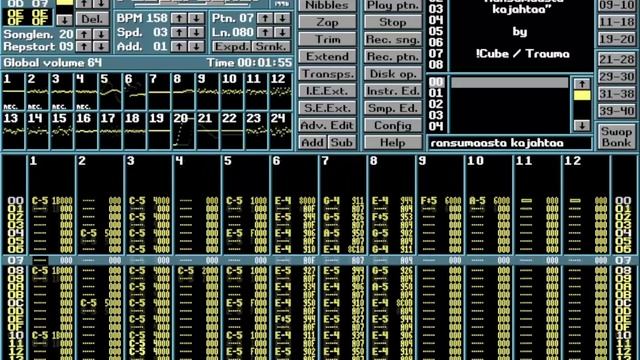Image resolution: width=640 pixels, height=360 pixels.
Task: Switch to instrument bank 29-30
Action: pos(616,77)
